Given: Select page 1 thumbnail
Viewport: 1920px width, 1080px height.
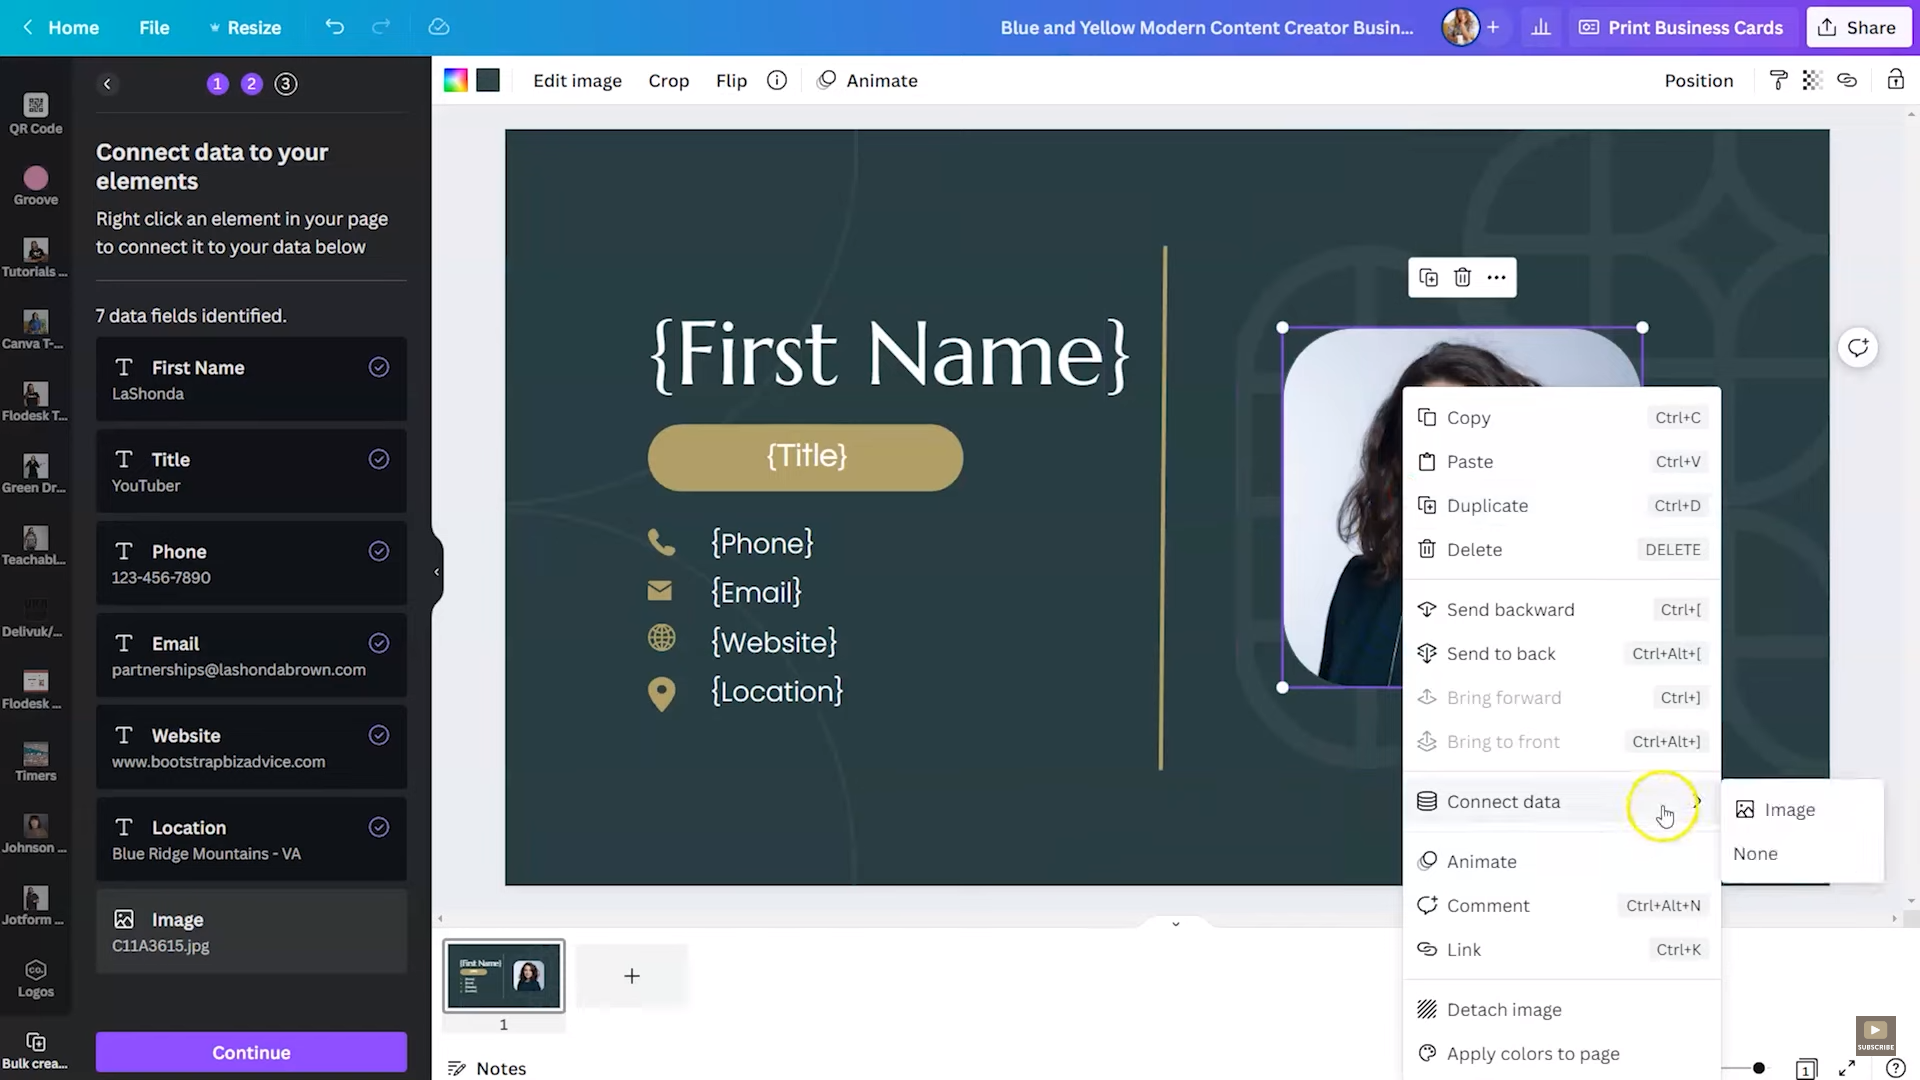Looking at the screenshot, I should tap(503, 977).
